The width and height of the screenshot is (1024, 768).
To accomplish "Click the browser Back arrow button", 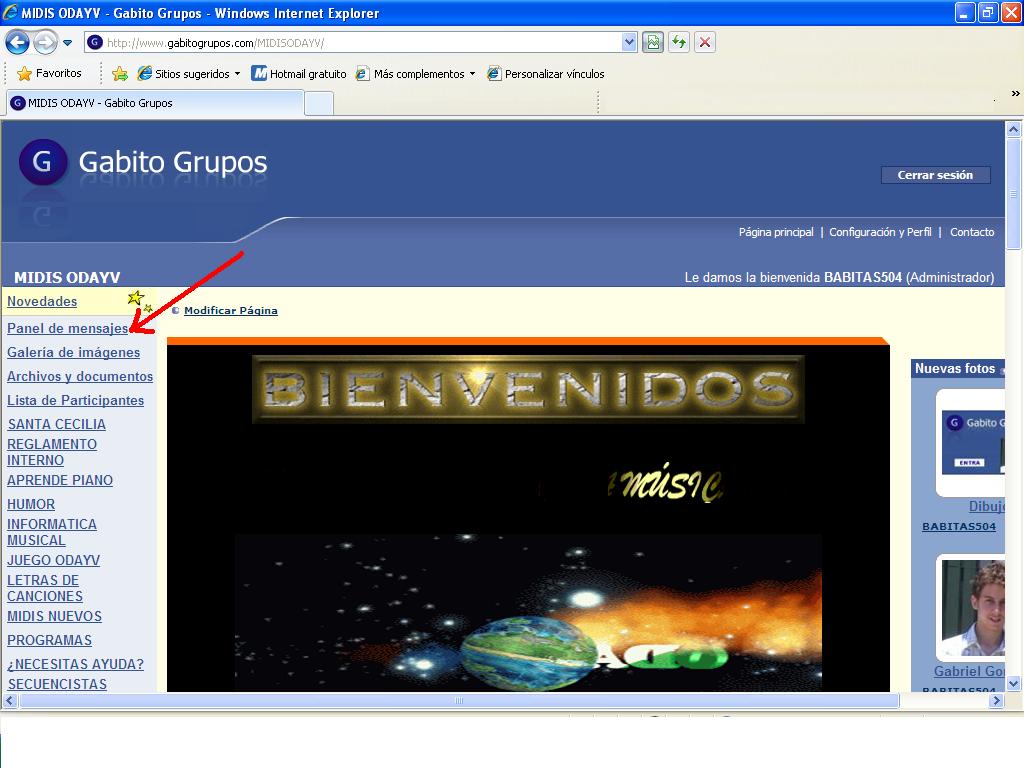I will [17, 42].
